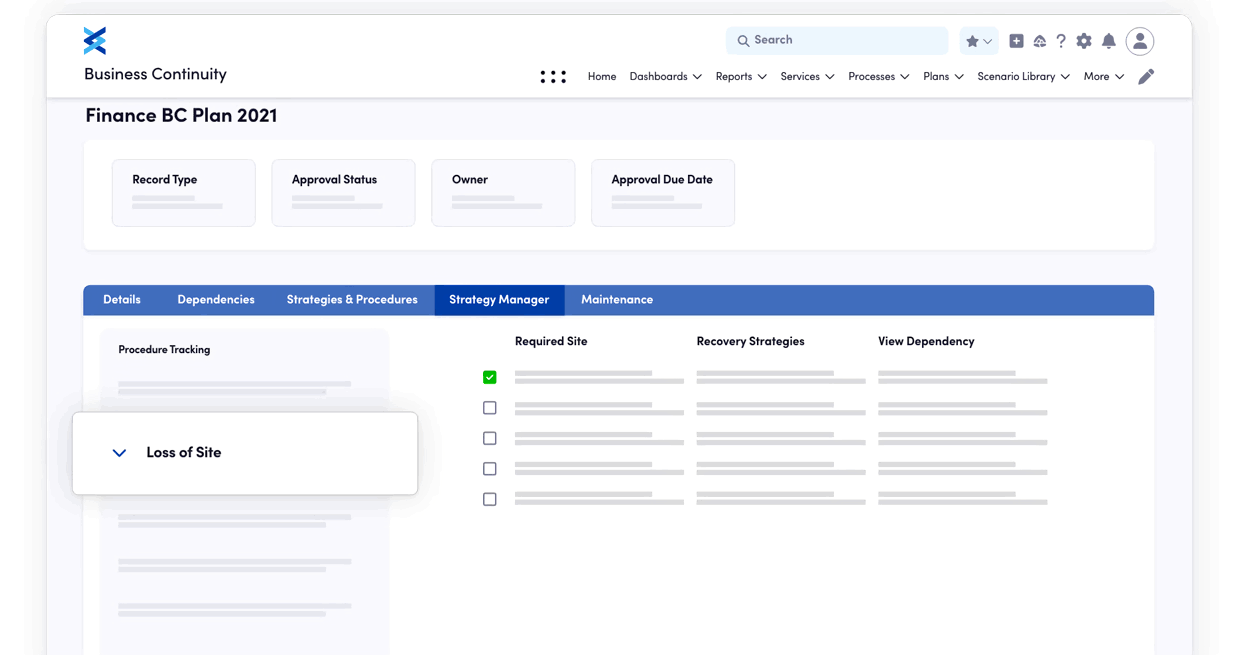Screen dimensions: 1242x655
Task: Click the cloud guidance icon
Action: tap(1039, 41)
